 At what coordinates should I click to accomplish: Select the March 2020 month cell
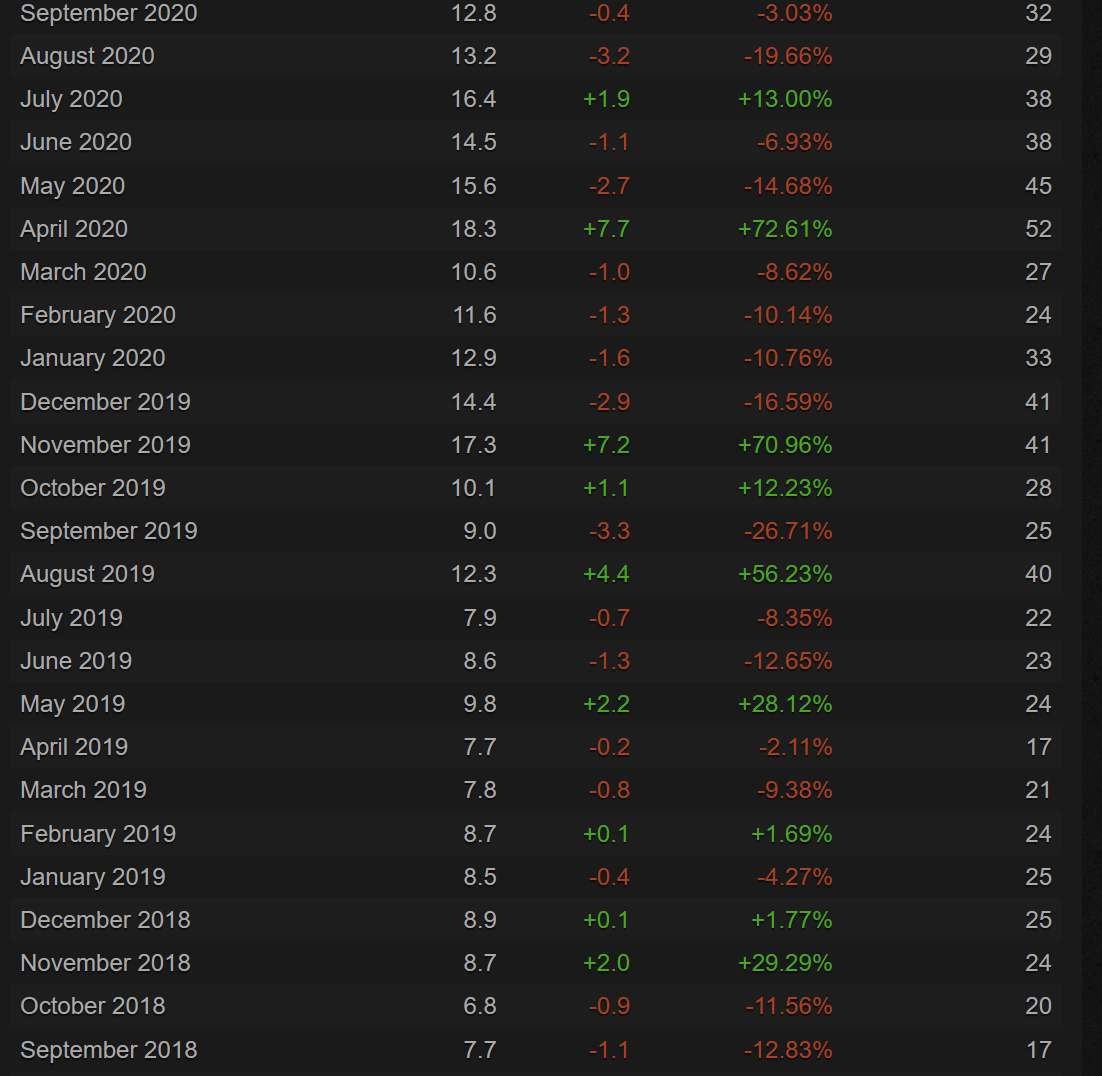tap(83, 272)
